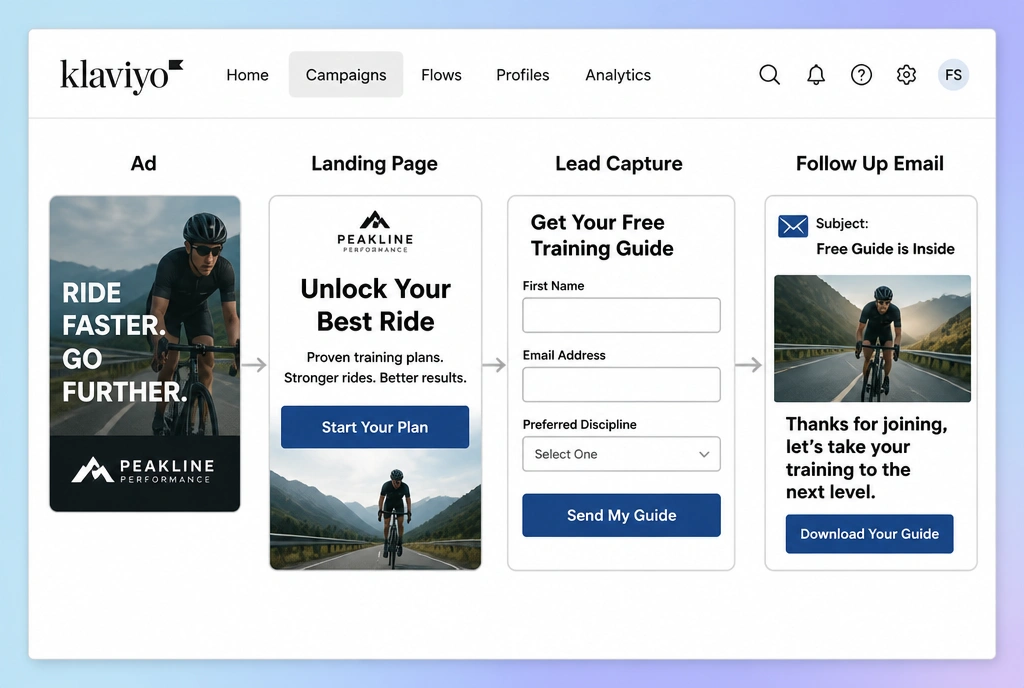Screen dimensions: 1024x688
Task: Click the Download Your Guide button
Action: [869, 534]
